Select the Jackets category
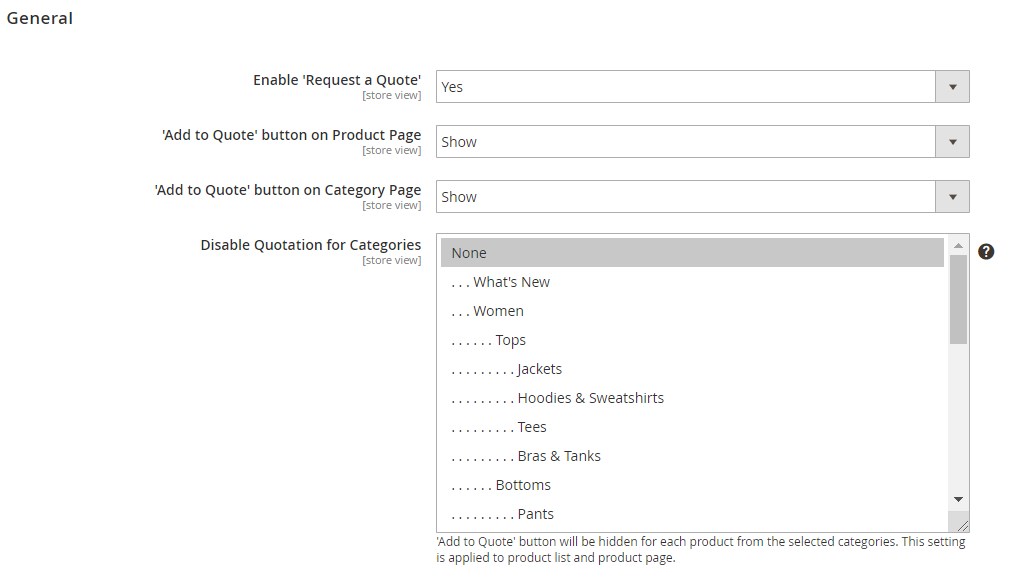Viewport: 1010px width, 581px height. click(x=692, y=369)
